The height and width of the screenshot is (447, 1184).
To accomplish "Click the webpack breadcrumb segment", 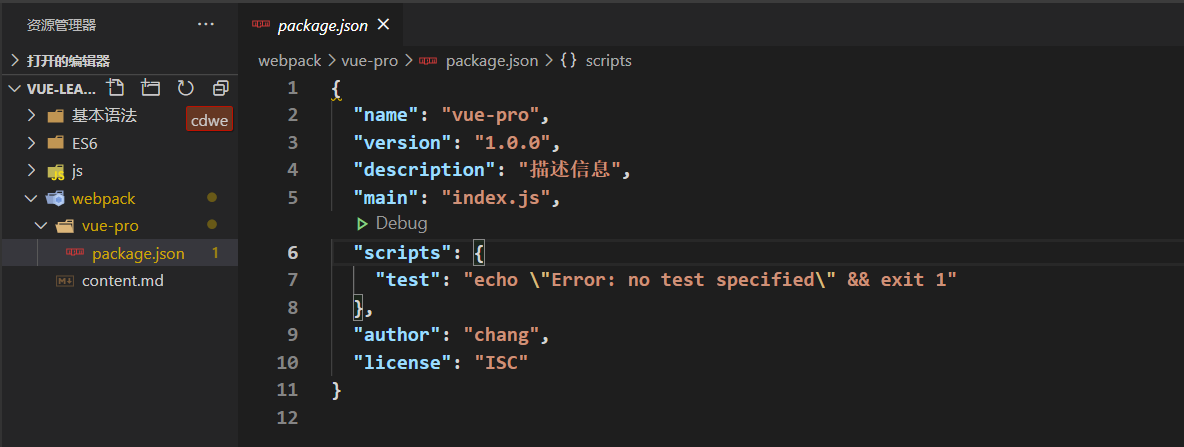I will coord(290,60).
